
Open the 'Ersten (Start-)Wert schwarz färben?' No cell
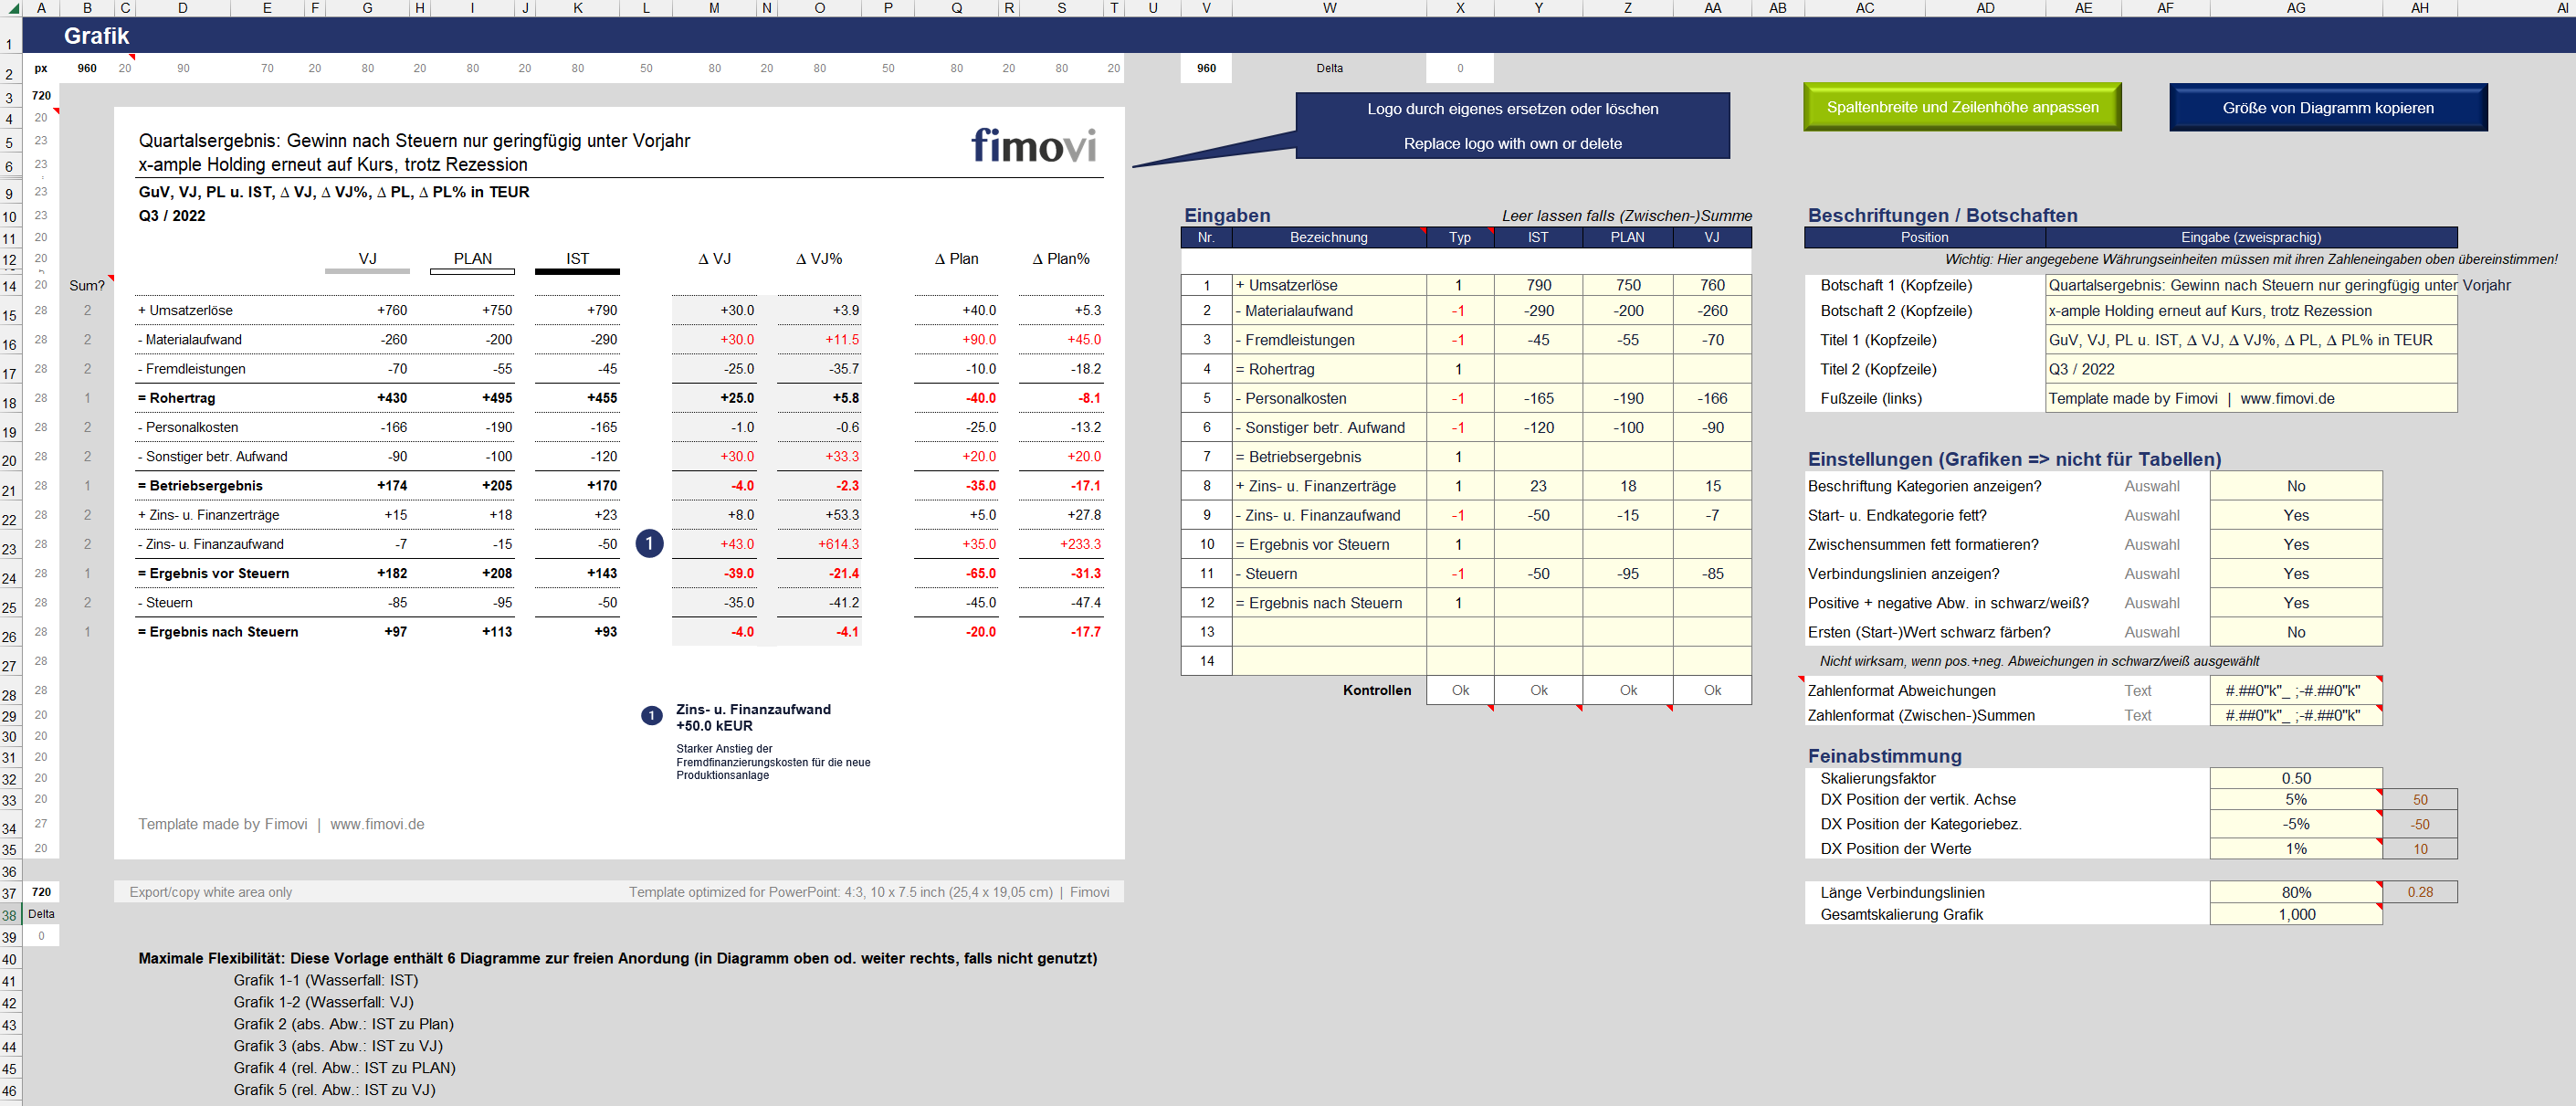(x=2296, y=632)
